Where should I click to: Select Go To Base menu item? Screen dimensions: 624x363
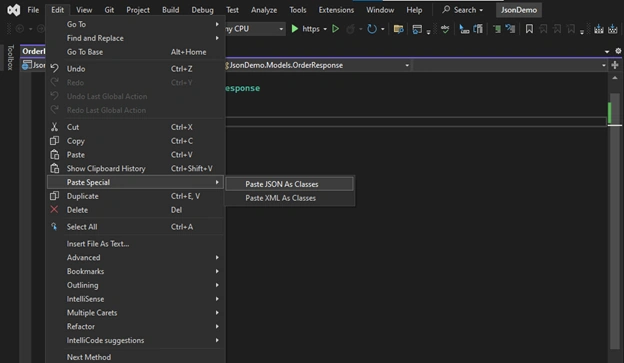pos(135,52)
